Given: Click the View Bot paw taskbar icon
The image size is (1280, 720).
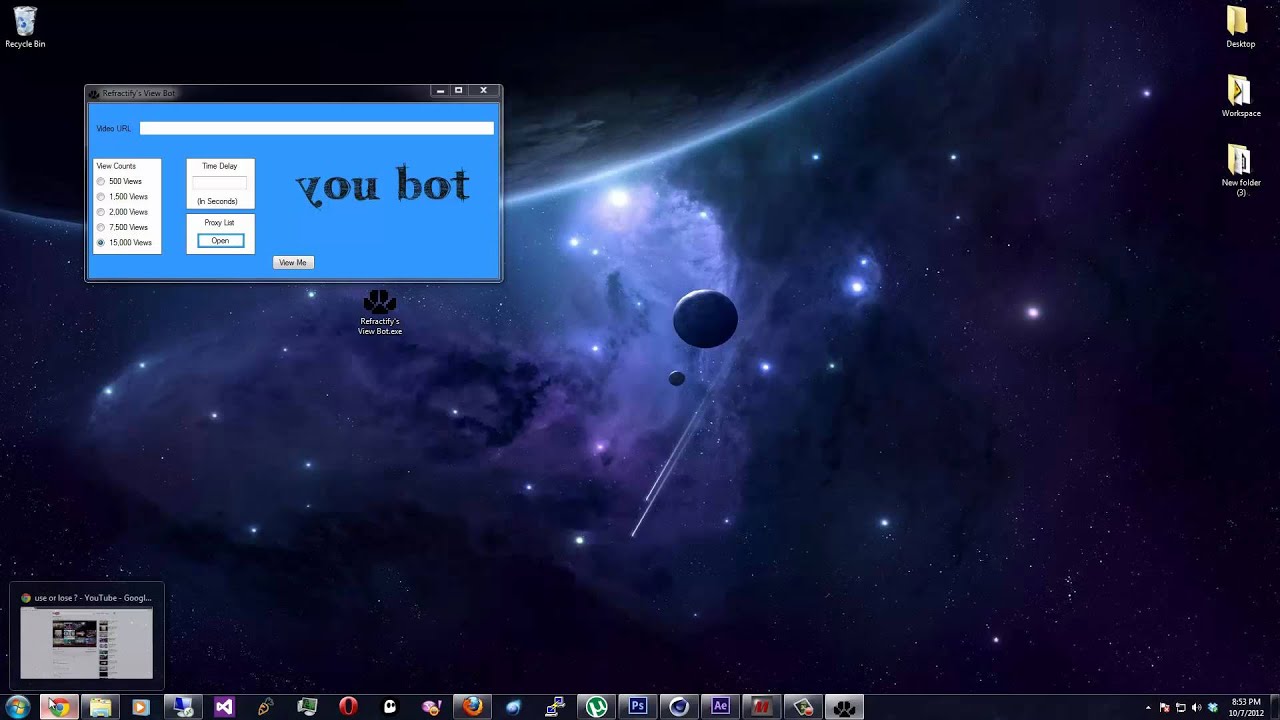Looking at the screenshot, I should [x=845, y=707].
